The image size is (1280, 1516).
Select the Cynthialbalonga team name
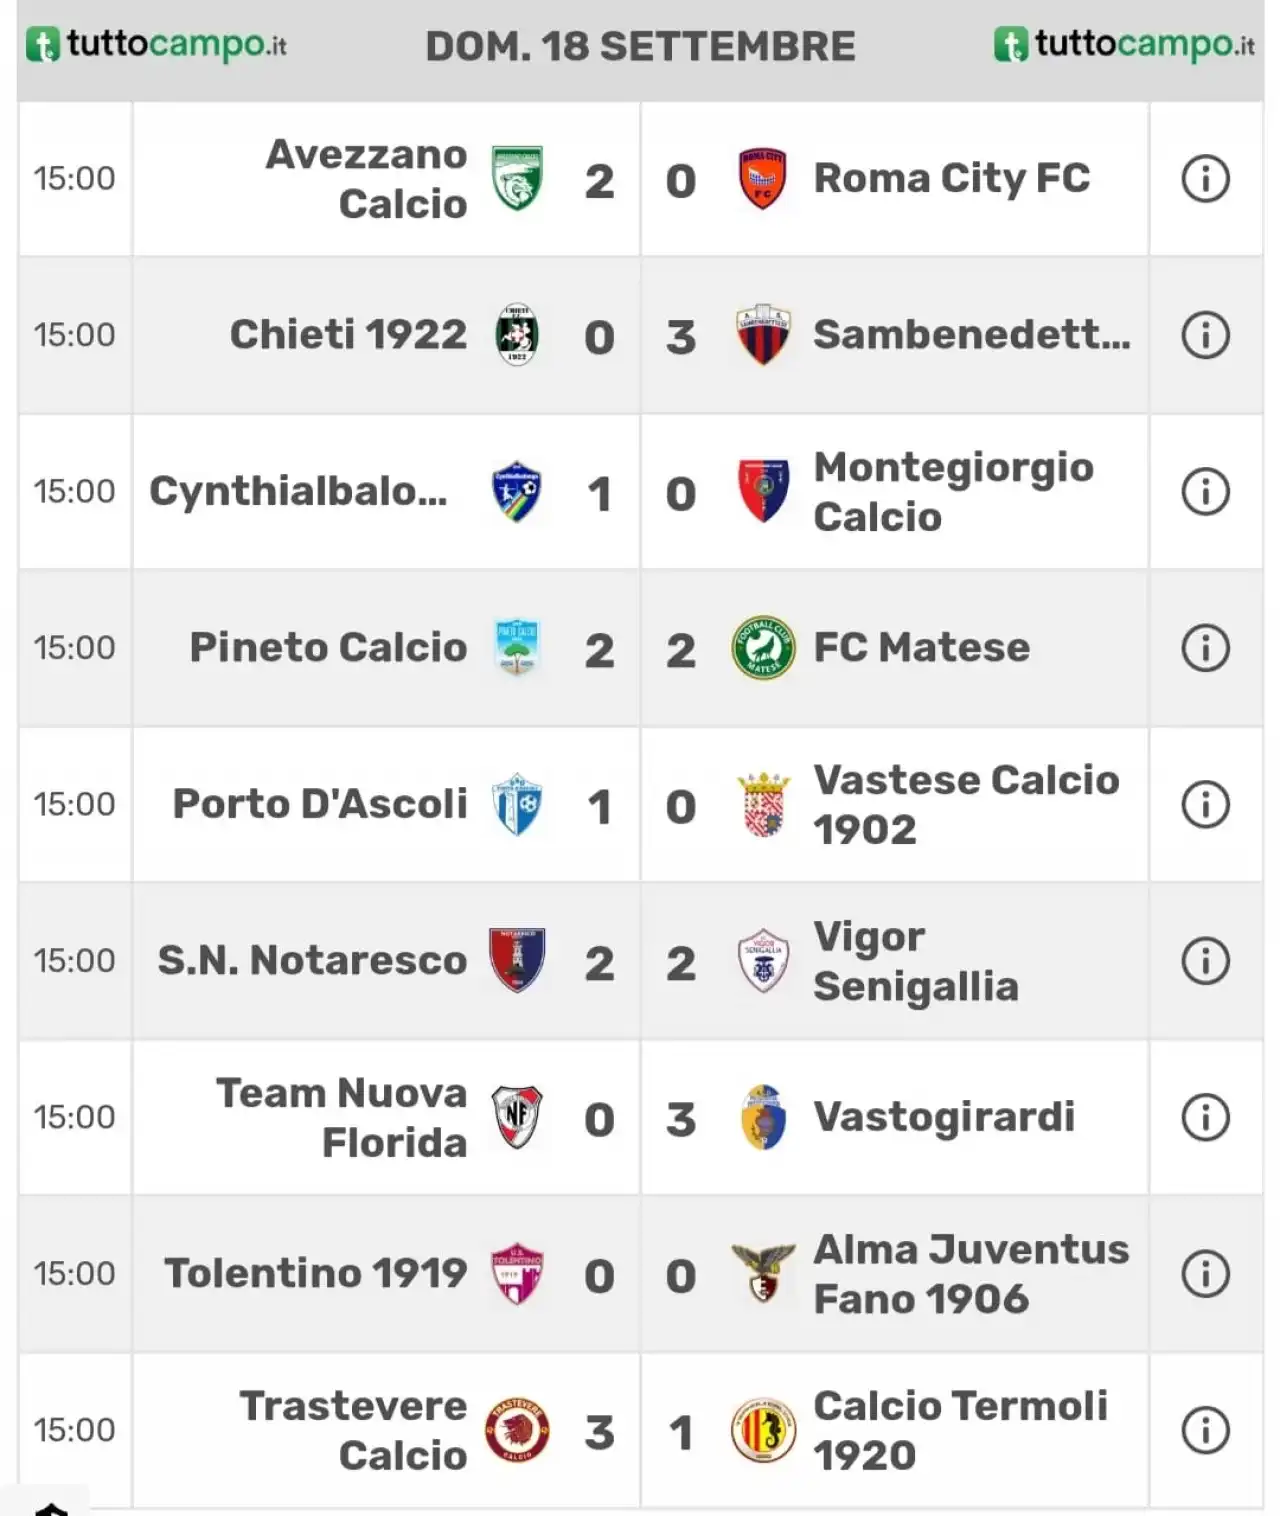[x=298, y=492]
